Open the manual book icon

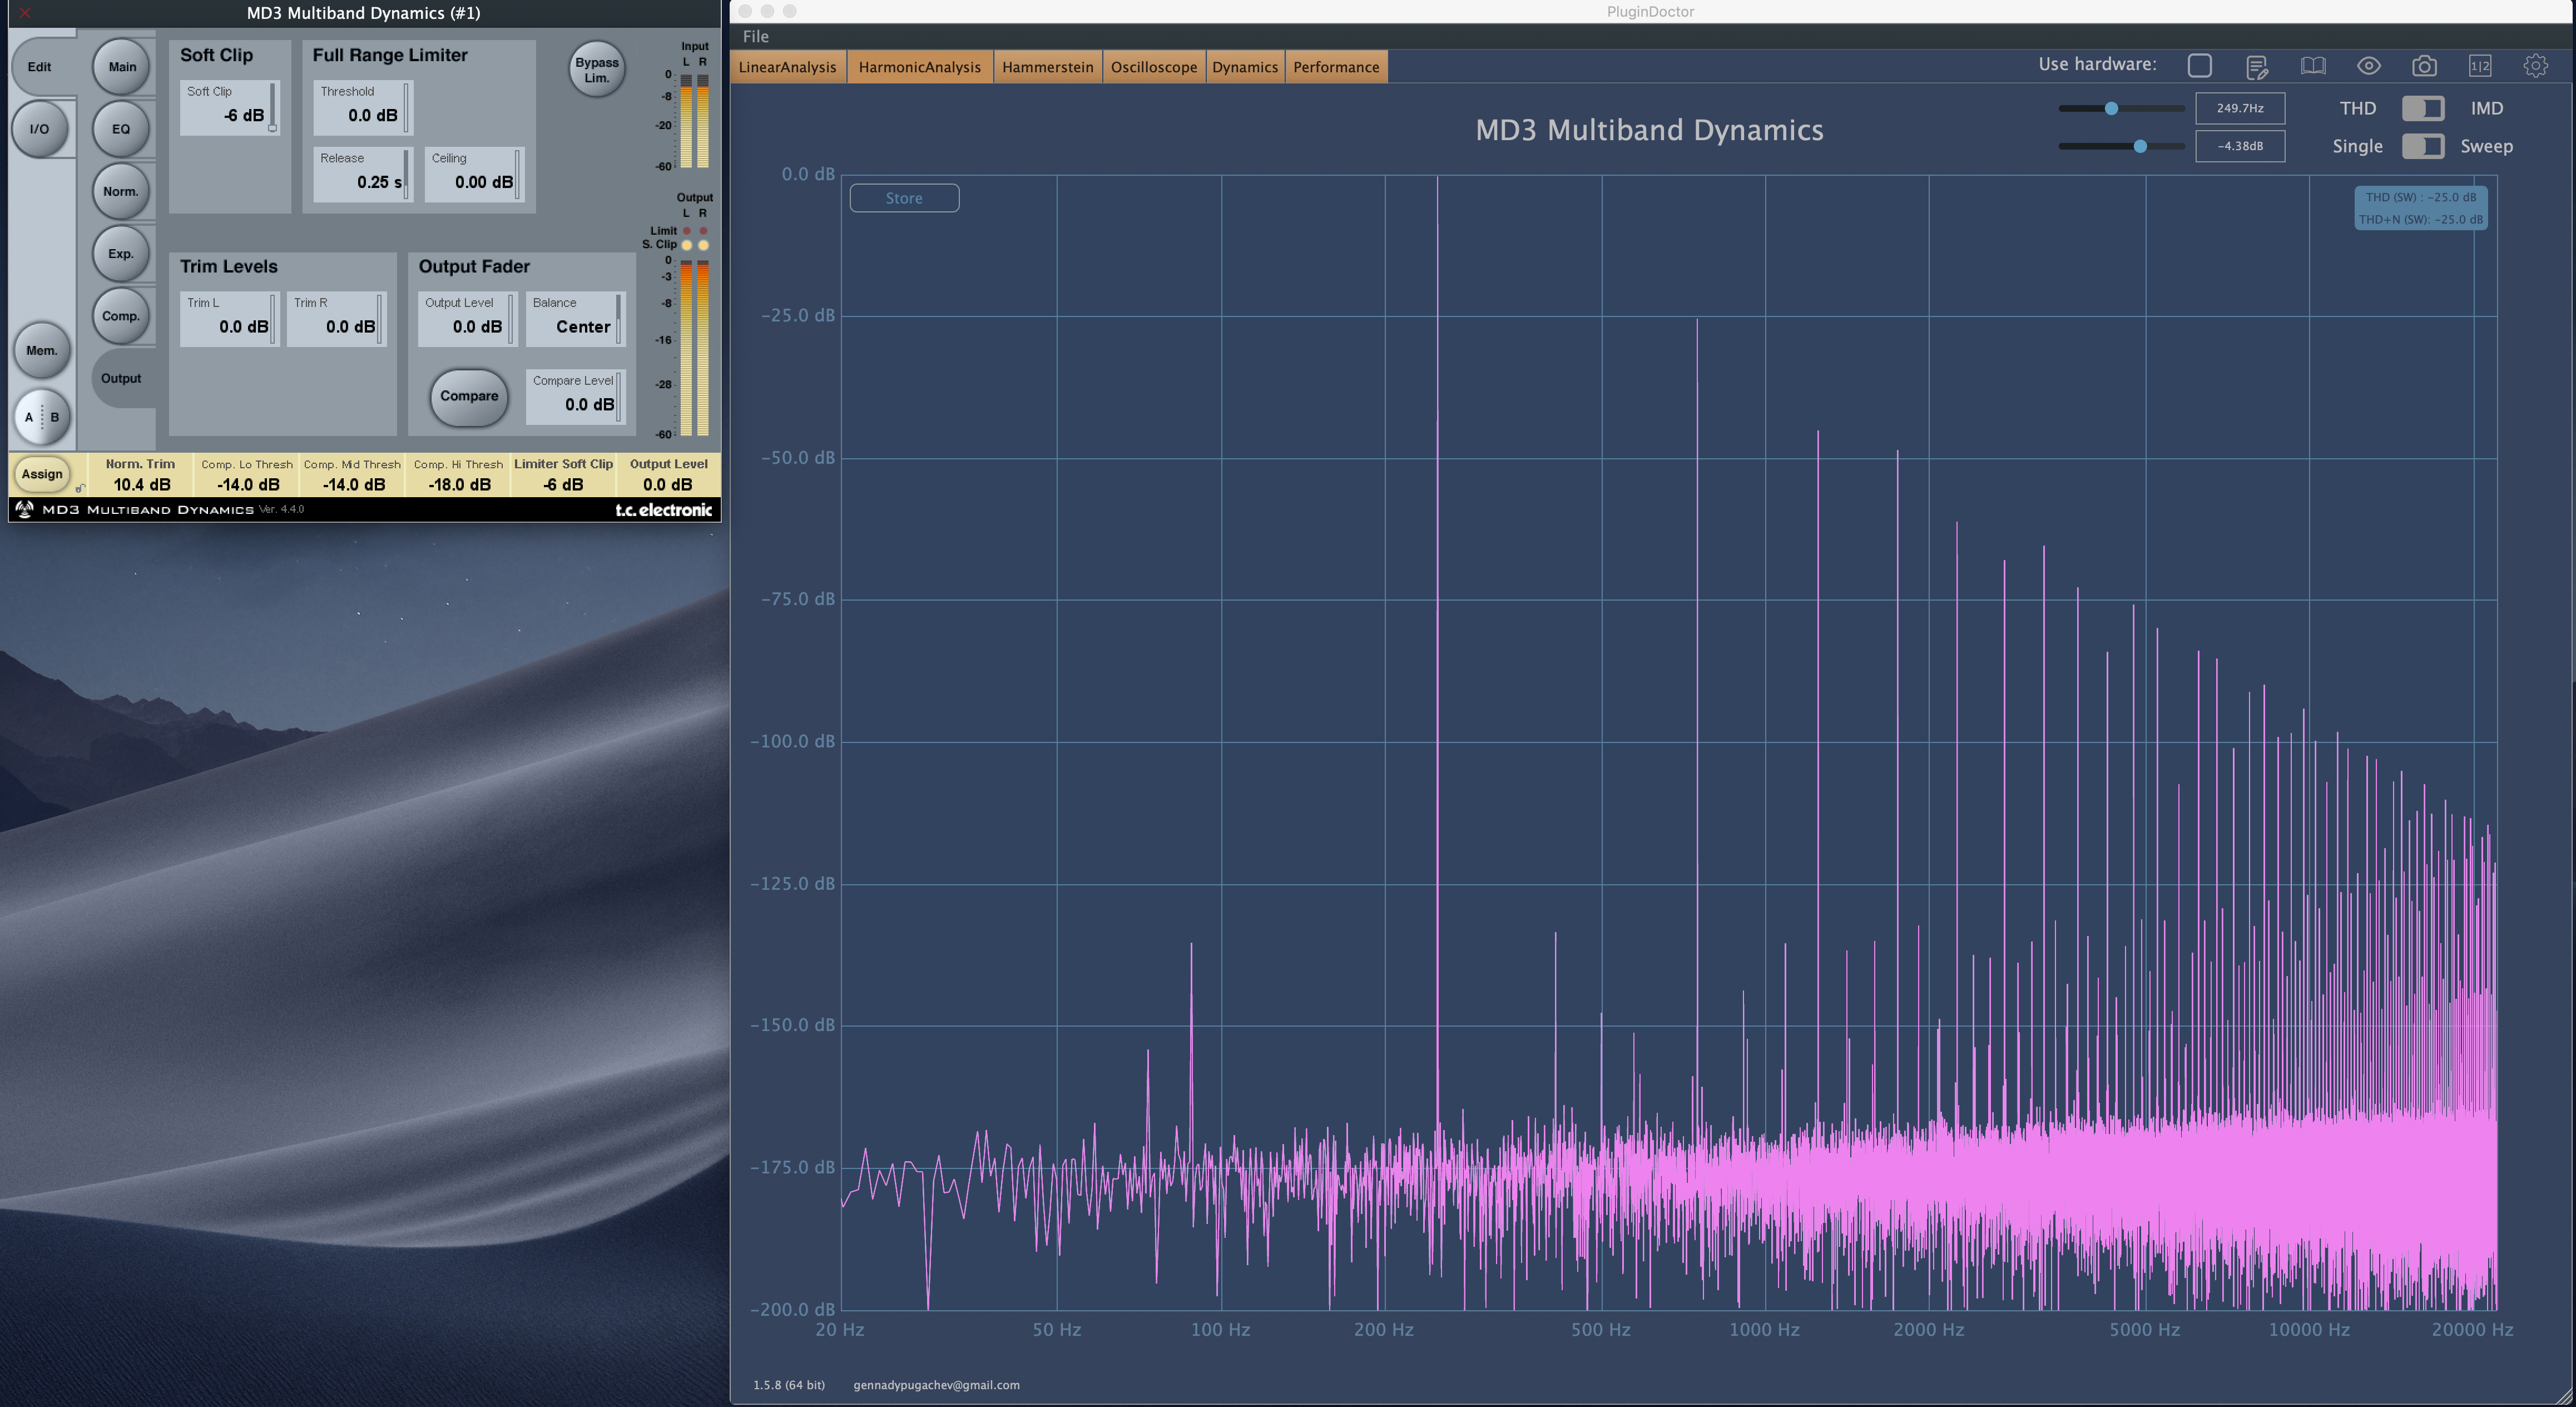2313,66
